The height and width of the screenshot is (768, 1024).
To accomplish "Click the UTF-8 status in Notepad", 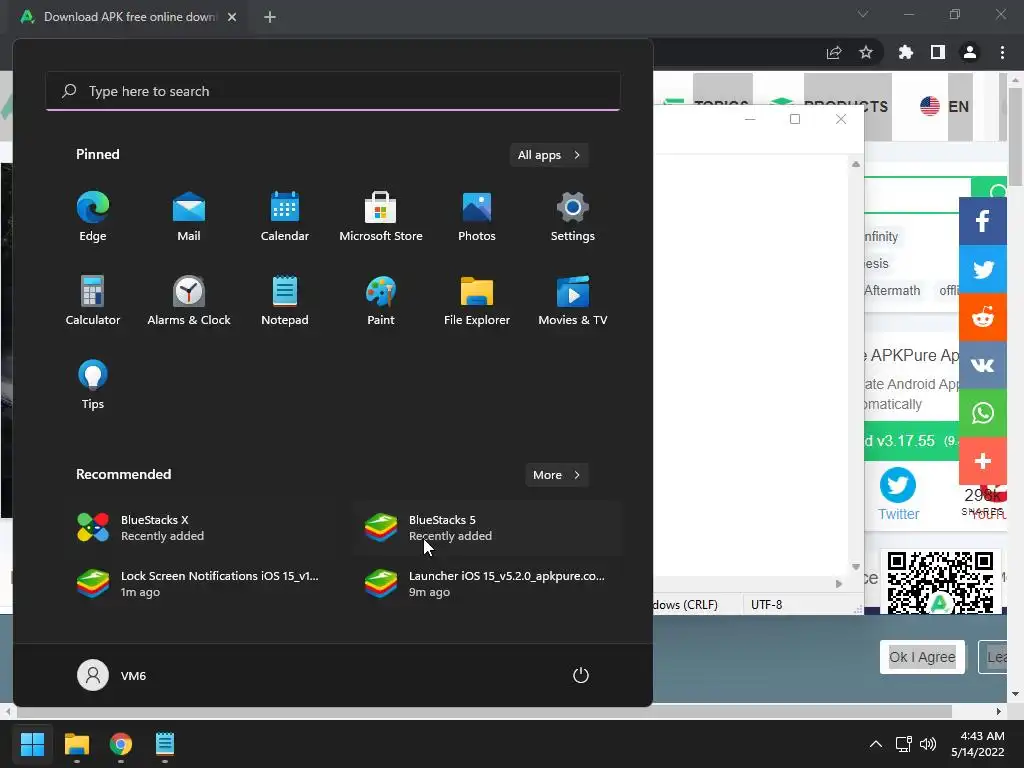I will 766,605.
